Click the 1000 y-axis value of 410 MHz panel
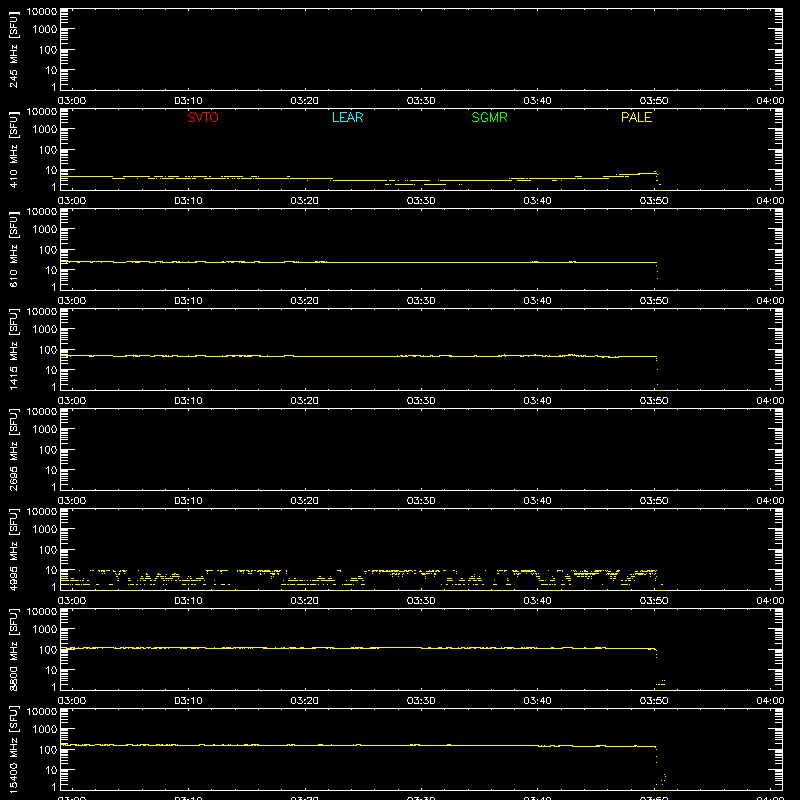Screen dimensions: 800x800 coord(45,130)
